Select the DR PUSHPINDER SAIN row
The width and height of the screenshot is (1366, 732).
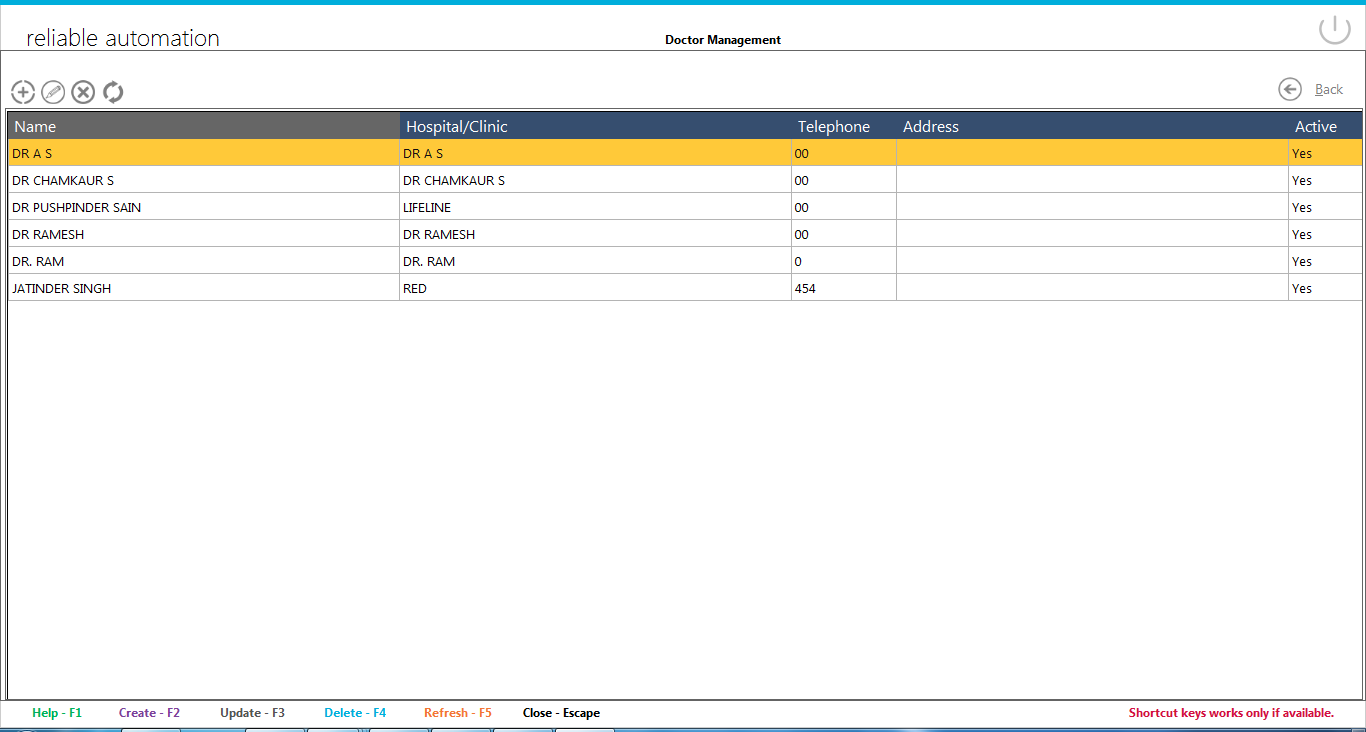tap(685, 207)
